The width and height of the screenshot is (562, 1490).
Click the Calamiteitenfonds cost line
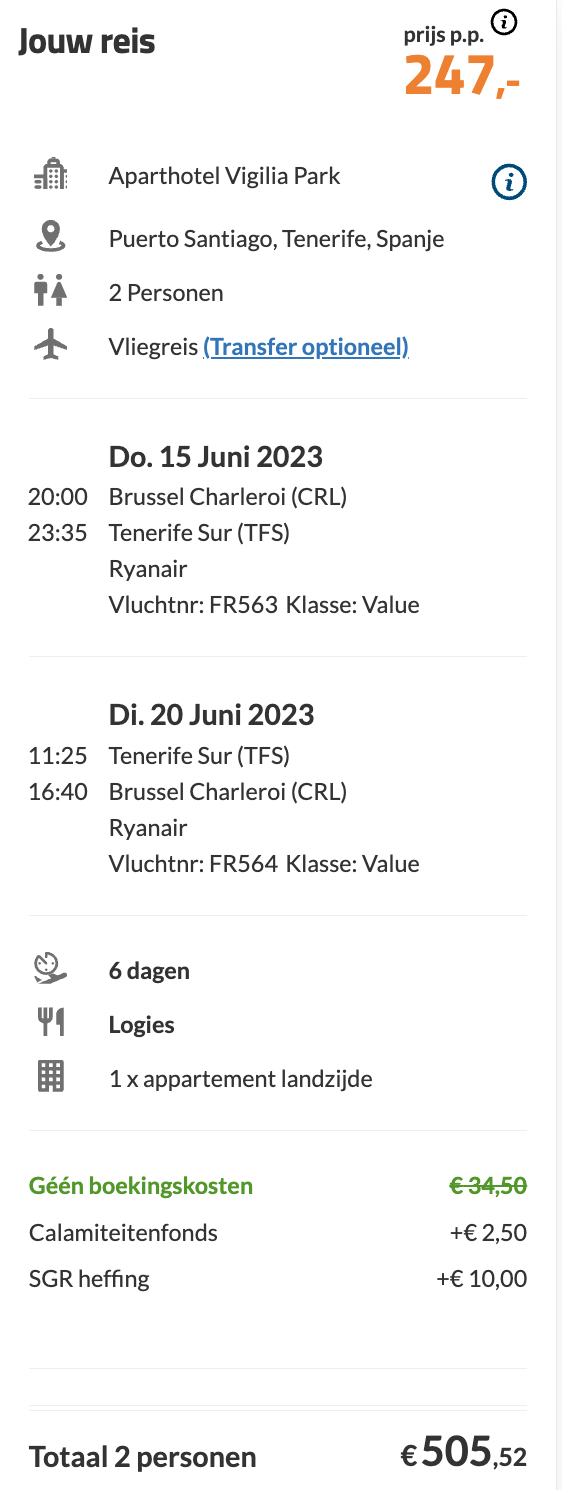(278, 1232)
